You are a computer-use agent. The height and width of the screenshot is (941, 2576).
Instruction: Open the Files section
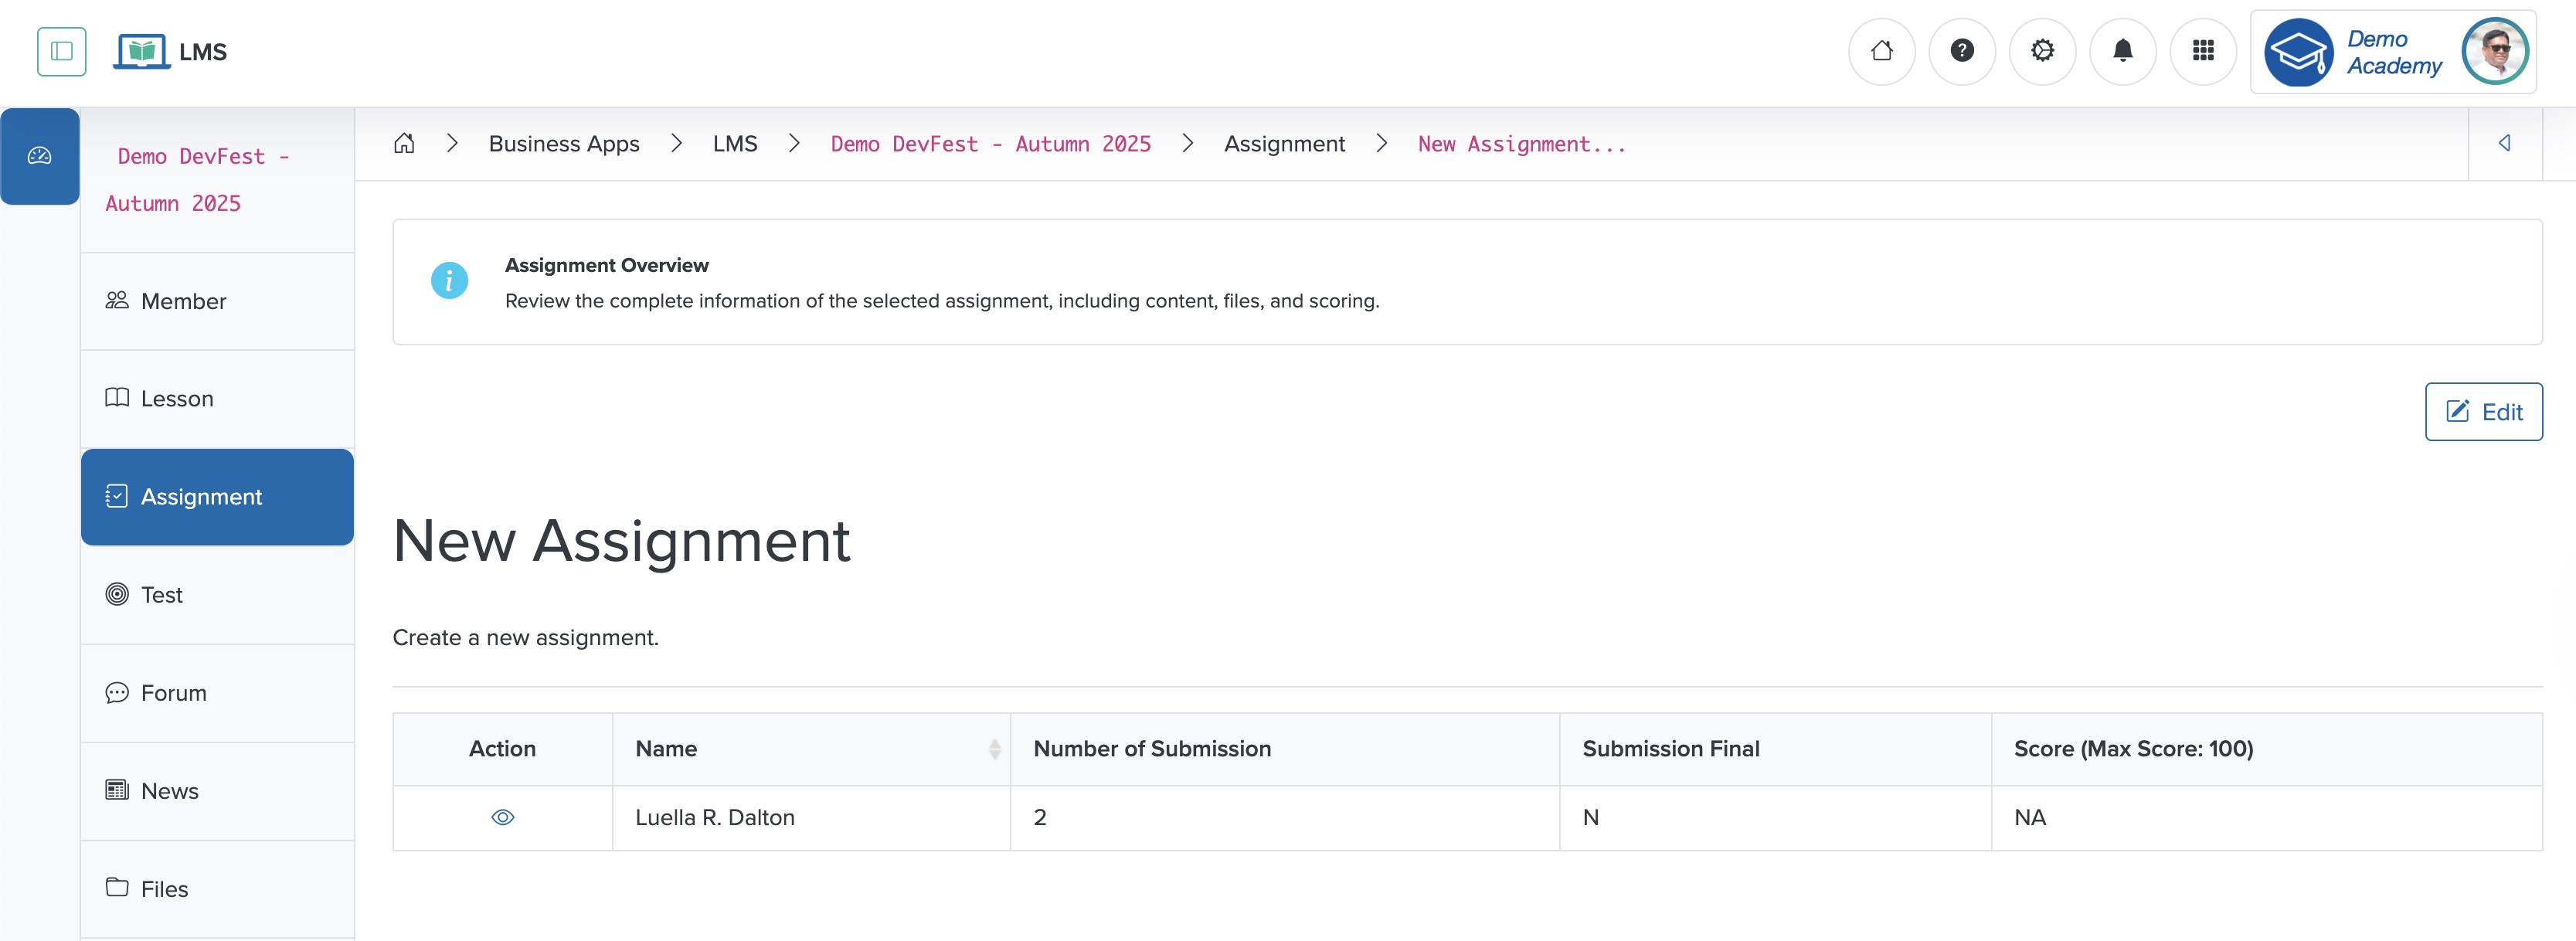point(163,888)
